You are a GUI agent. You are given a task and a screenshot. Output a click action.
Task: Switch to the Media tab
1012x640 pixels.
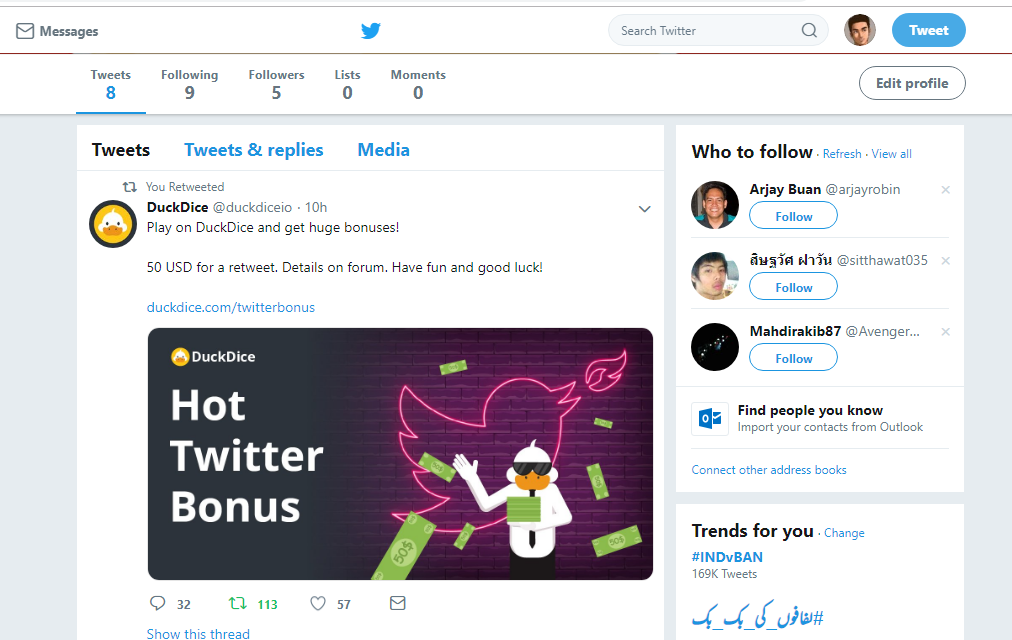(383, 150)
